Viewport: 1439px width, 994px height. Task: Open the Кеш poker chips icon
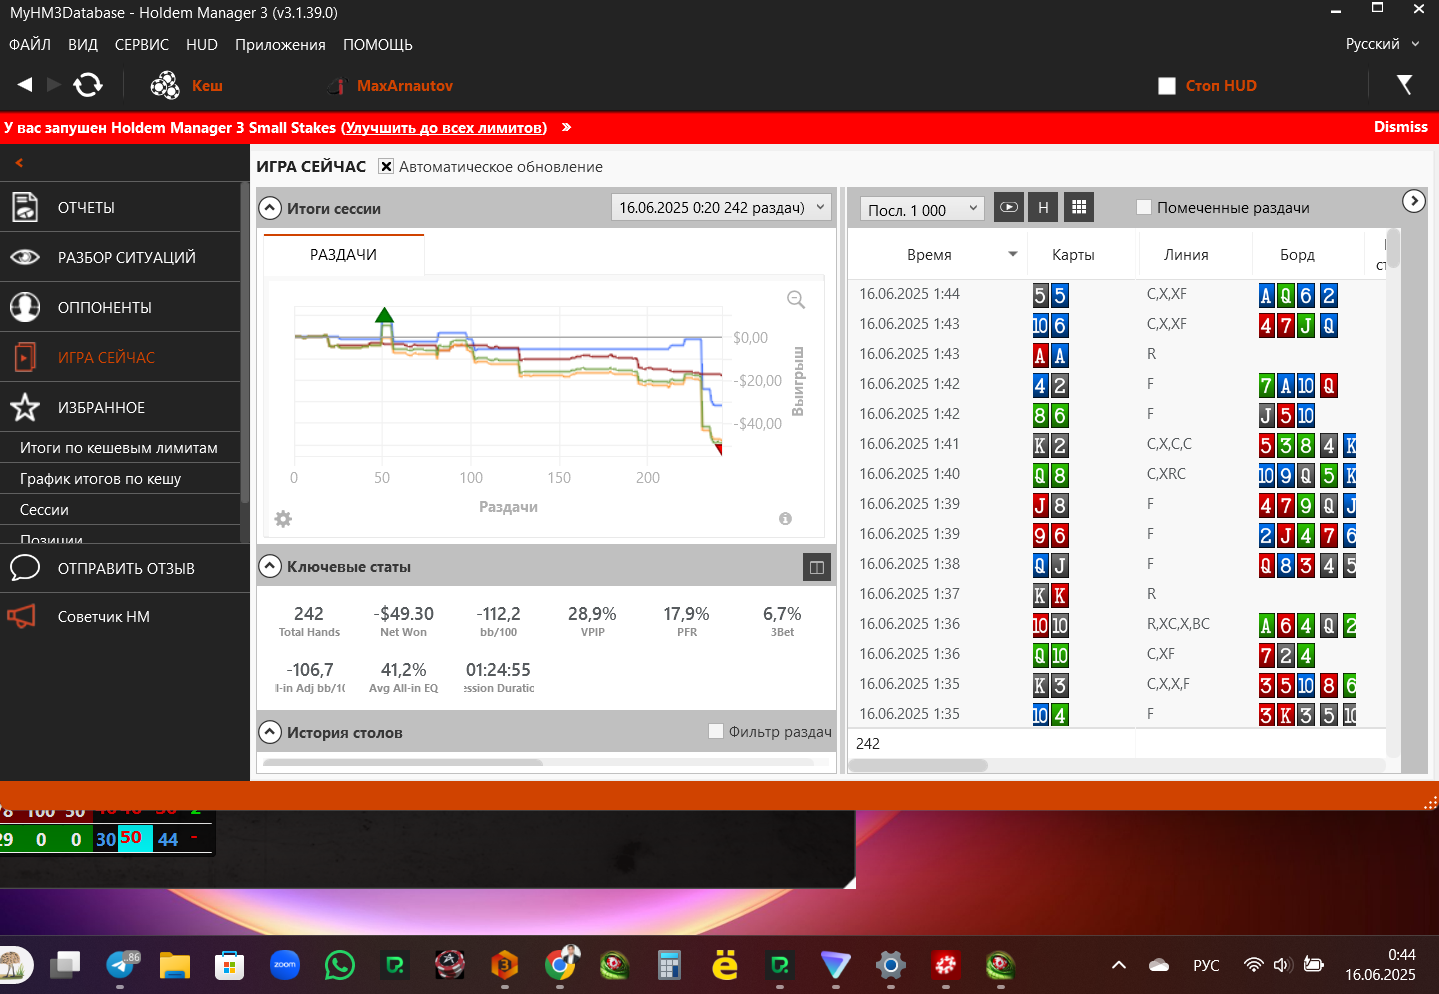165,86
